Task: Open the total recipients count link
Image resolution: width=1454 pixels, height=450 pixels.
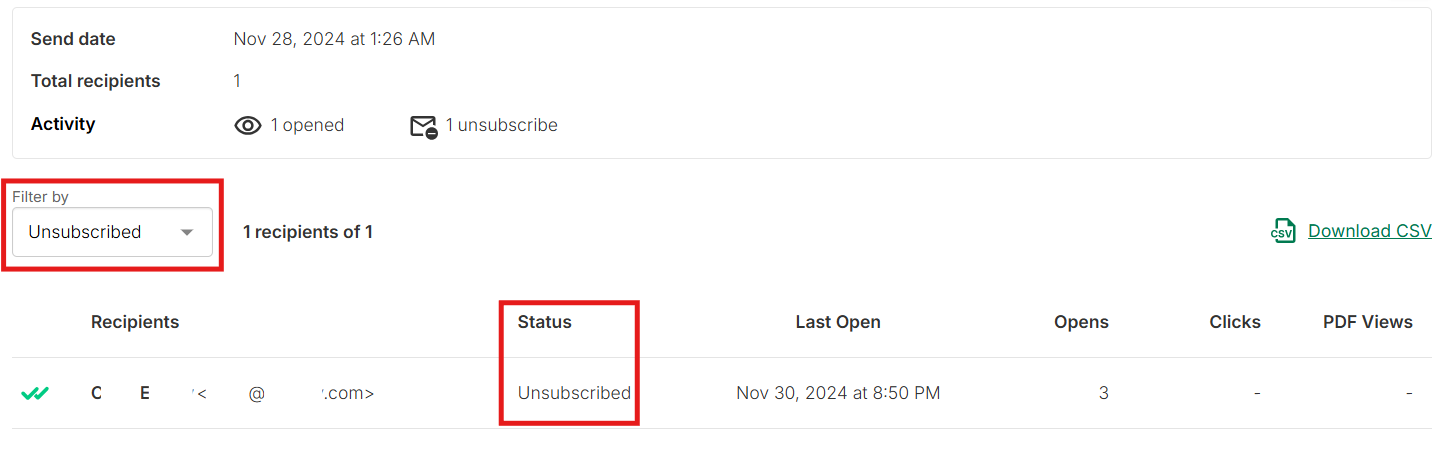Action: (237, 81)
